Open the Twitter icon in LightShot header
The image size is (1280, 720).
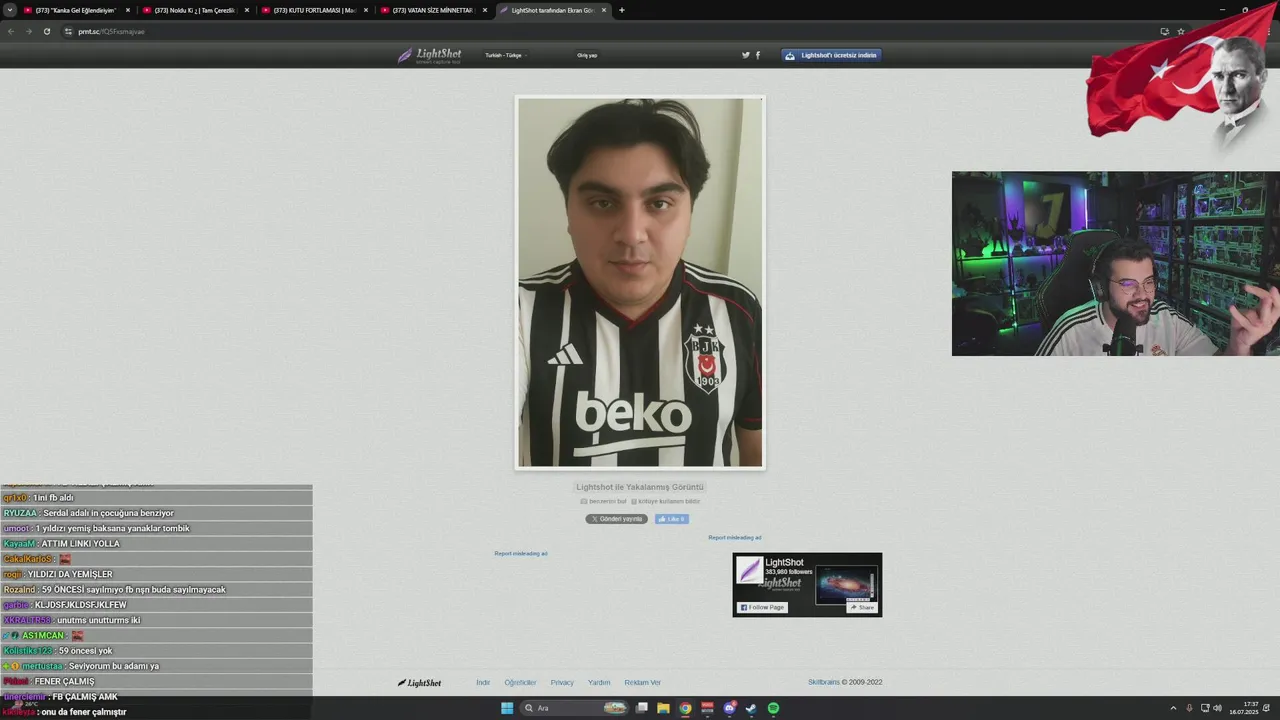tap(745, 55)
